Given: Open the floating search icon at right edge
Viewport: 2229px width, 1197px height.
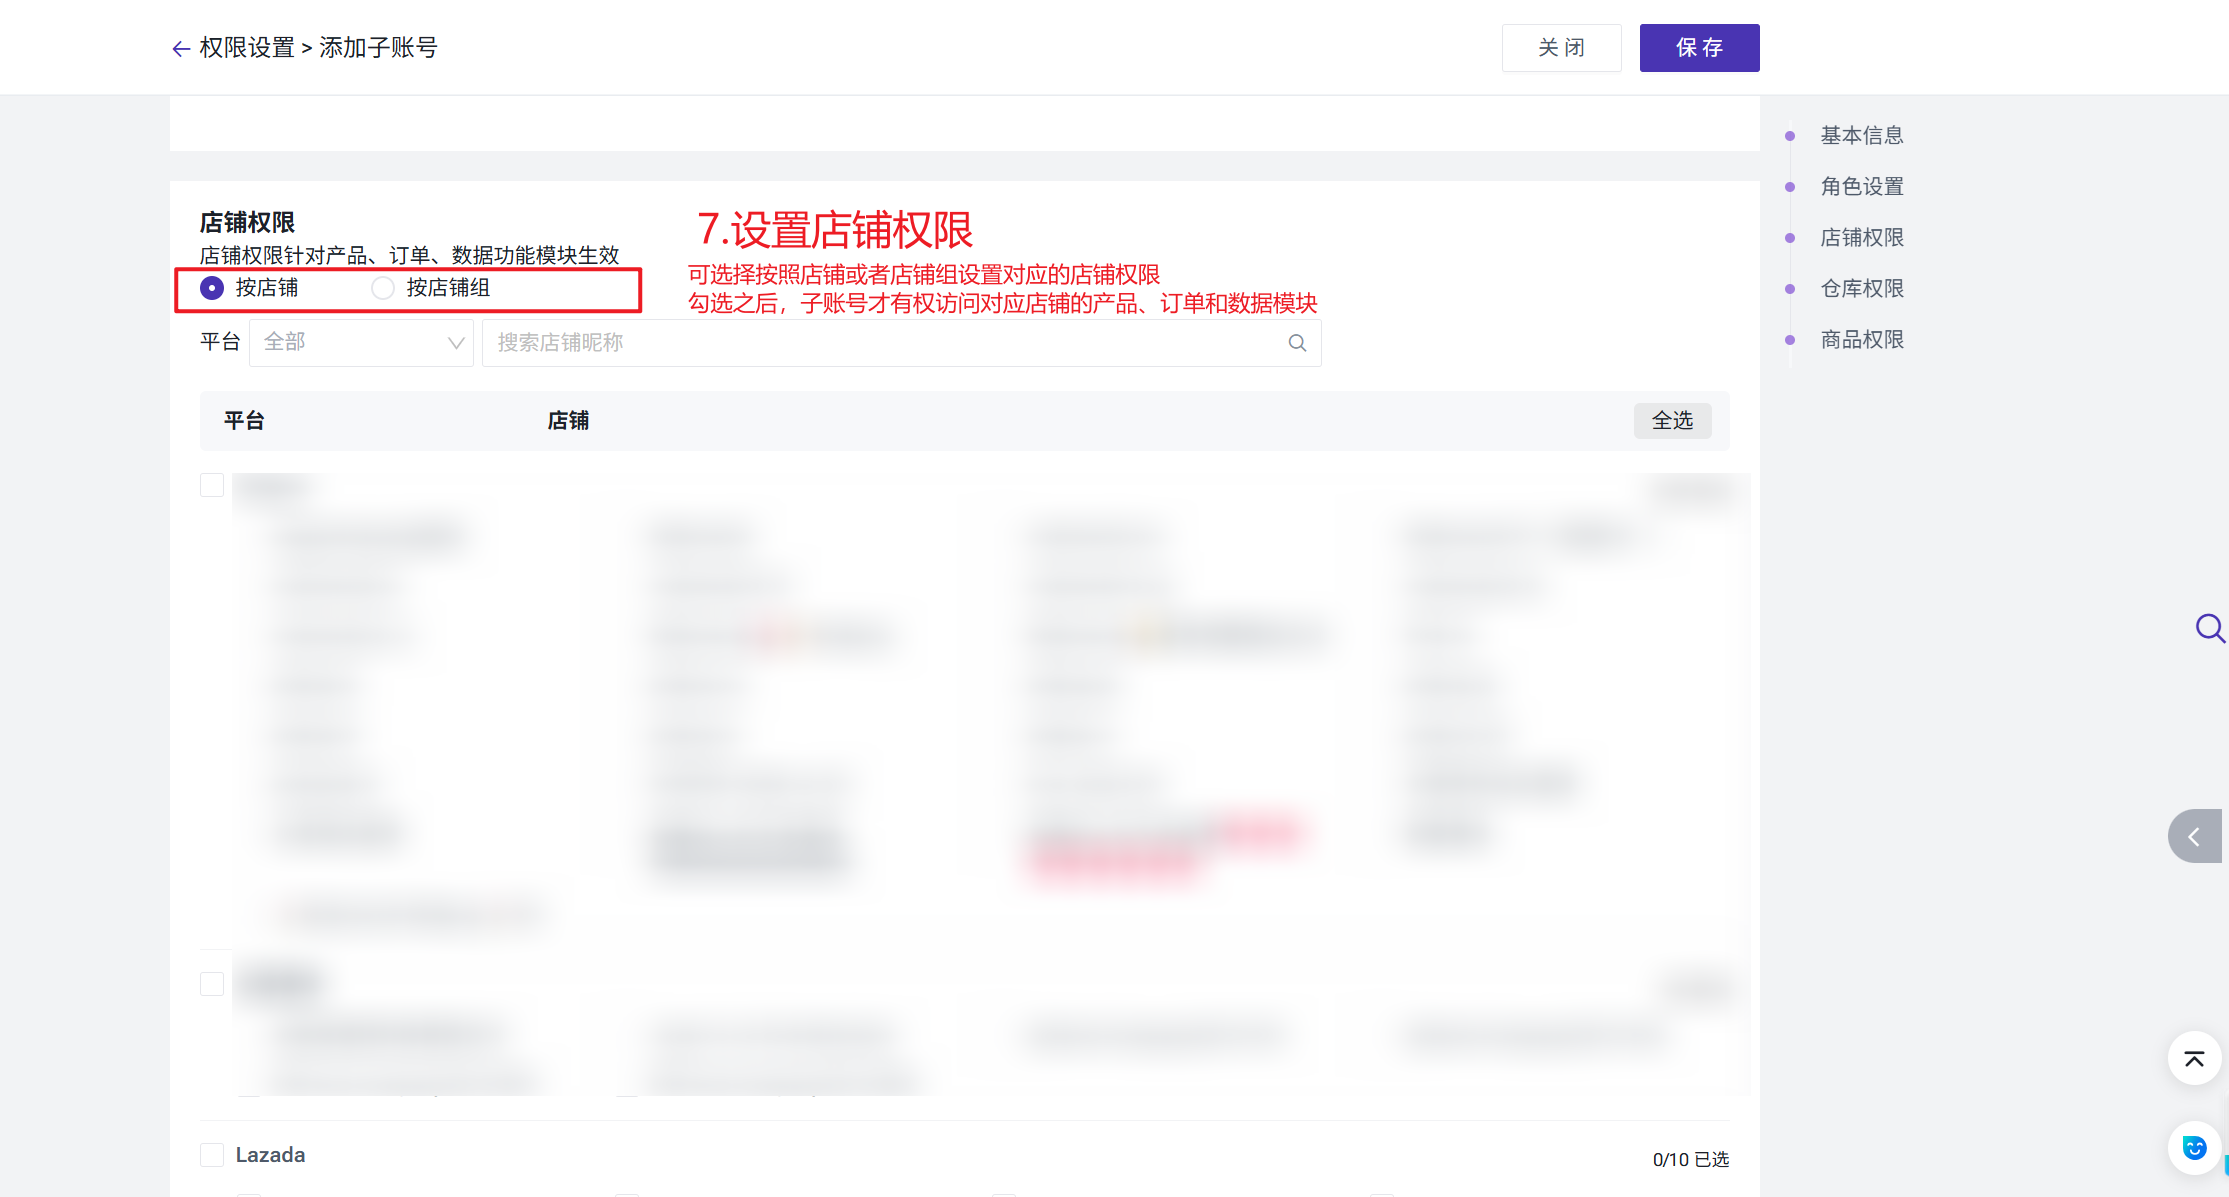Looking at the screenshot, I should 2209,628.
